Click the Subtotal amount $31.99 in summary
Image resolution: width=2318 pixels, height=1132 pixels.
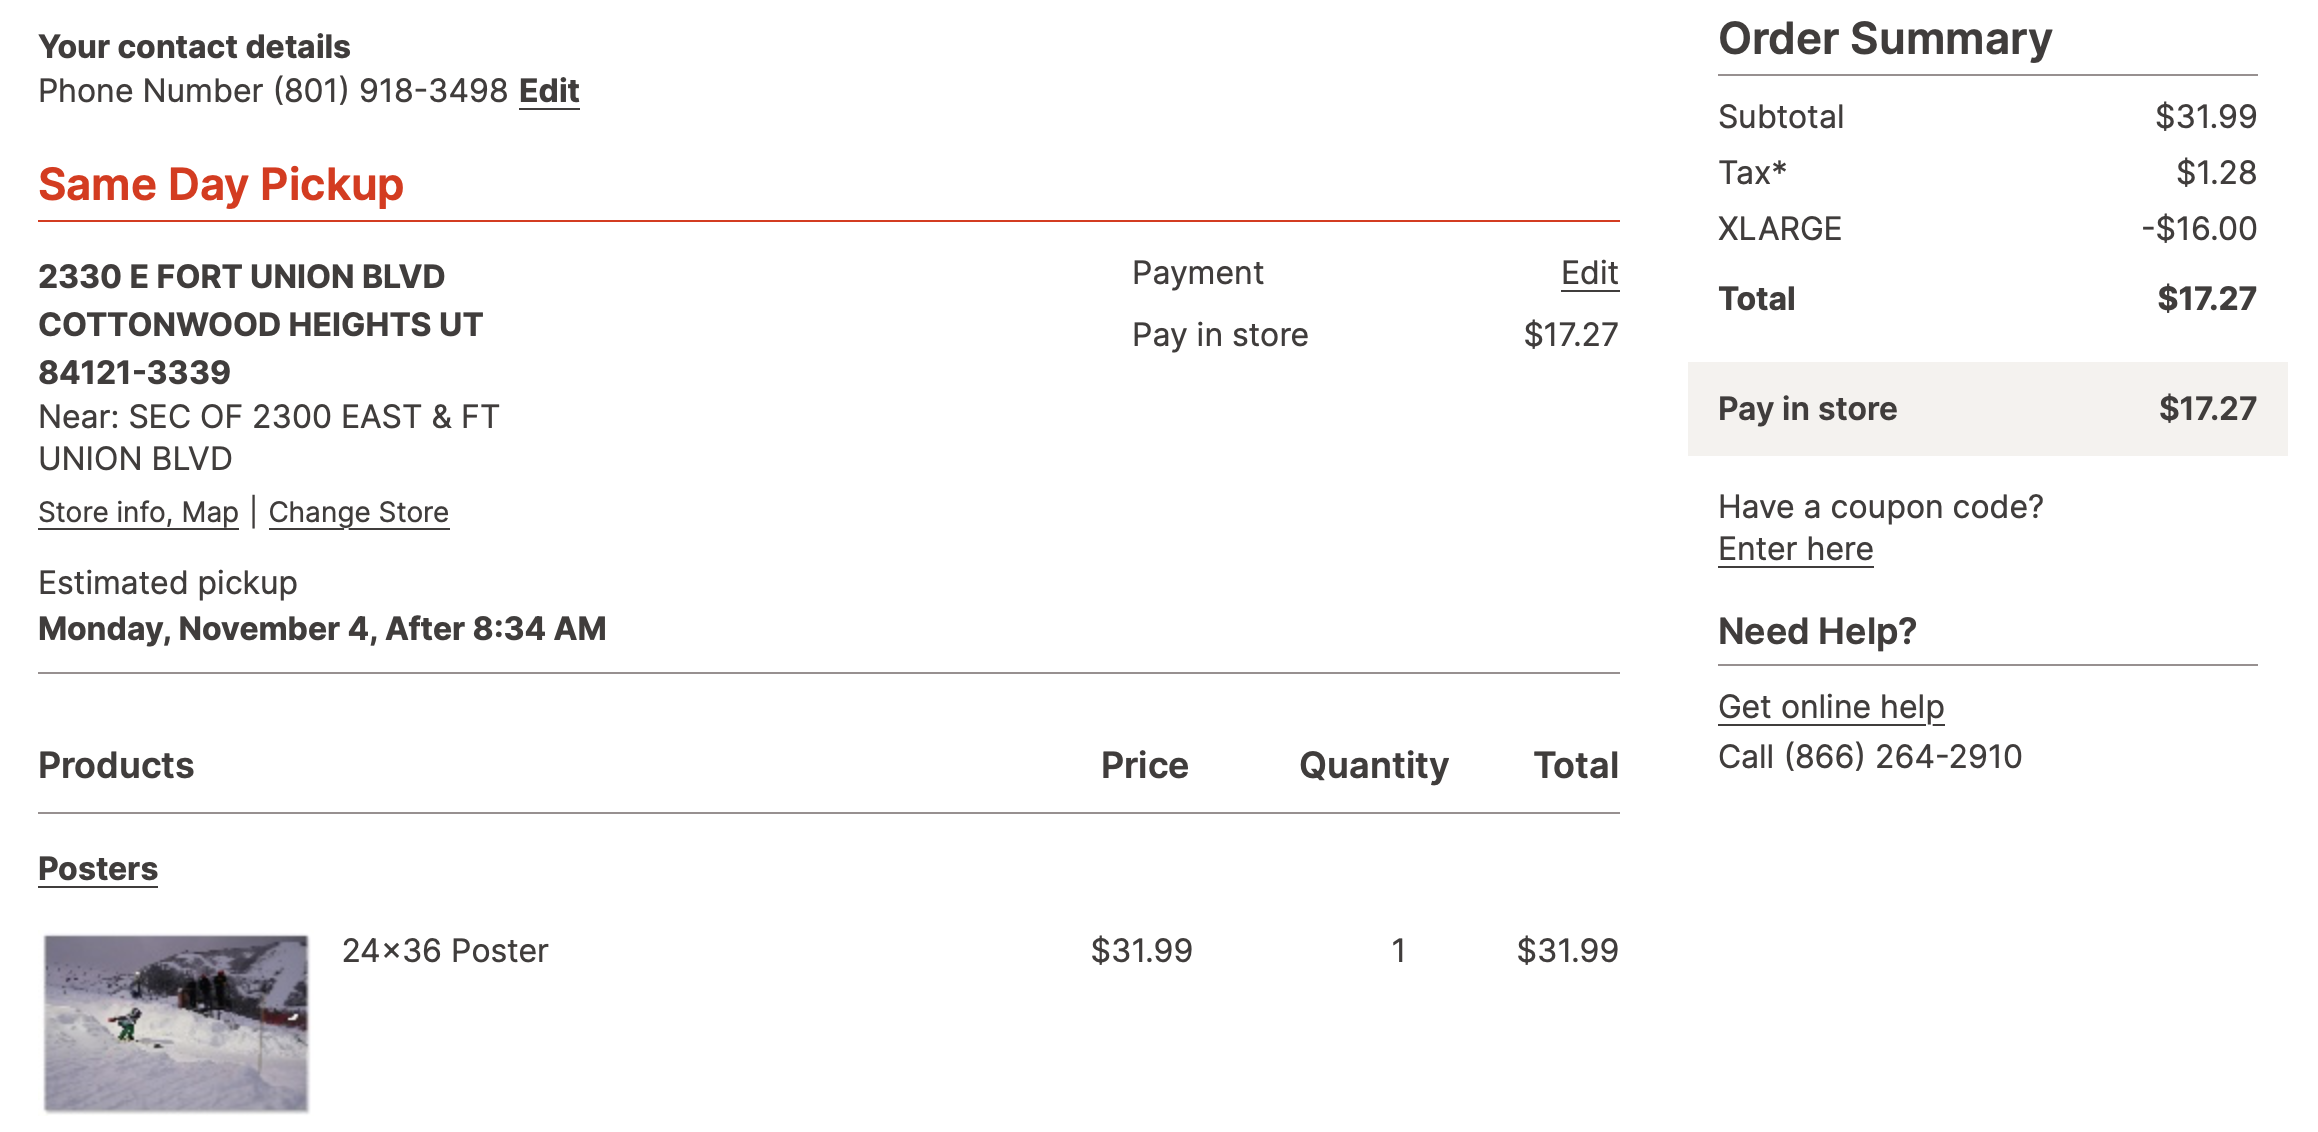[x=2205, y=117]
